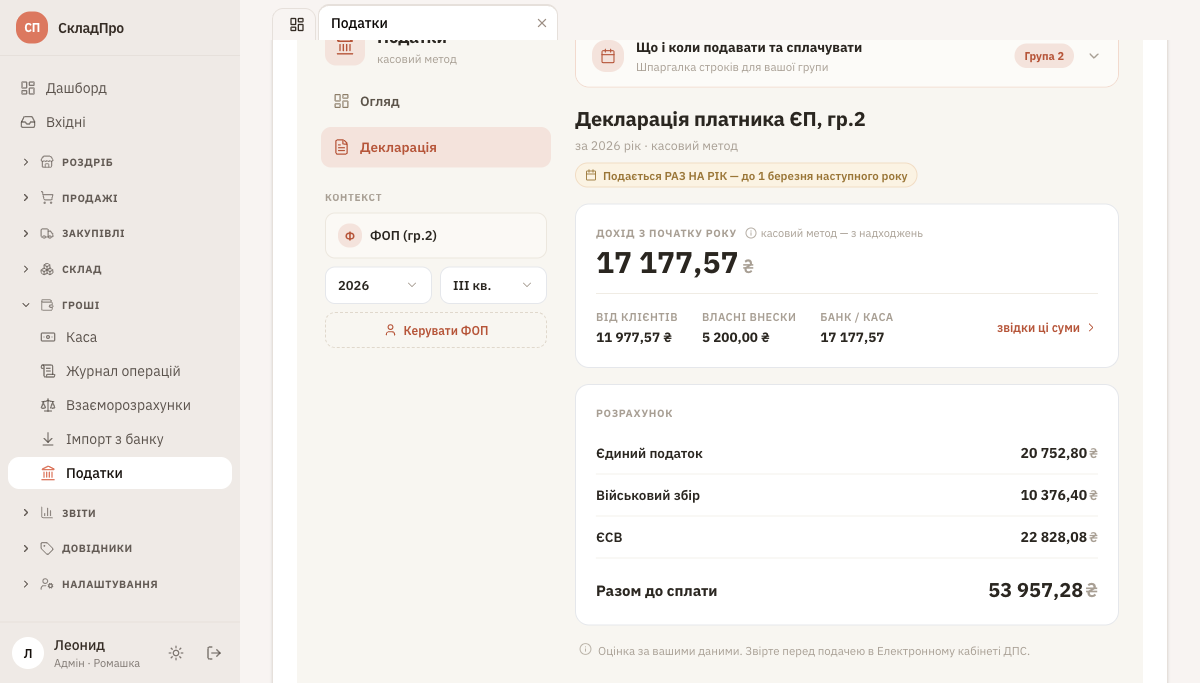Click the Вхідні inbox icon

tap(28, 122)
